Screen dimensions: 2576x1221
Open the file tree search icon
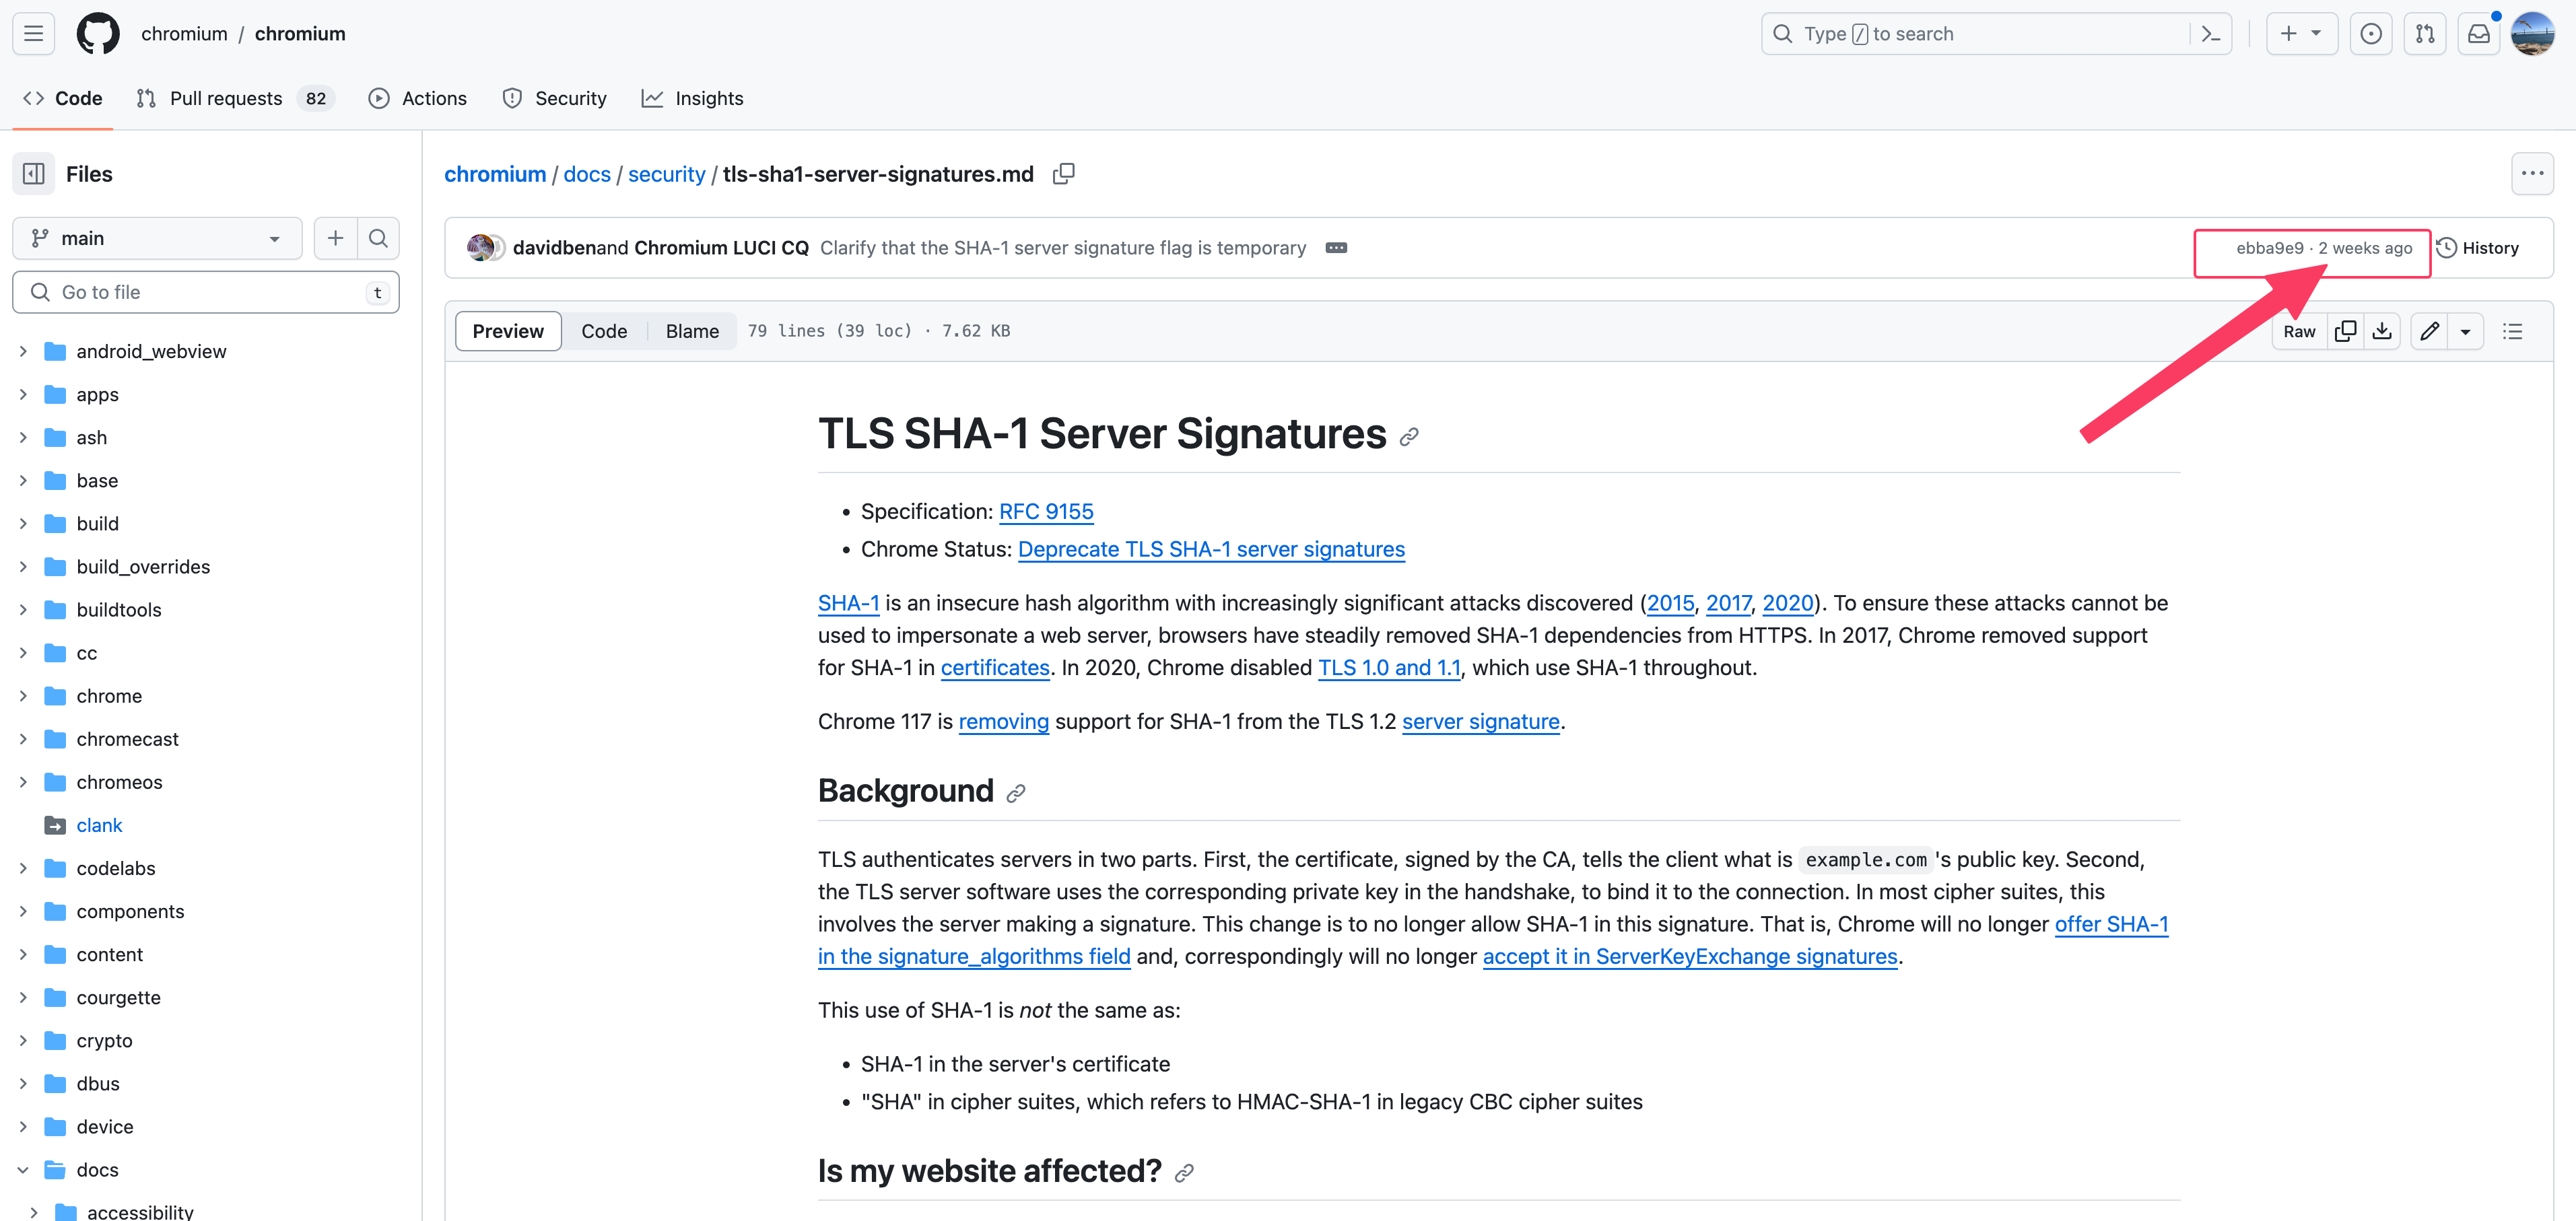(x=378, y=238)
